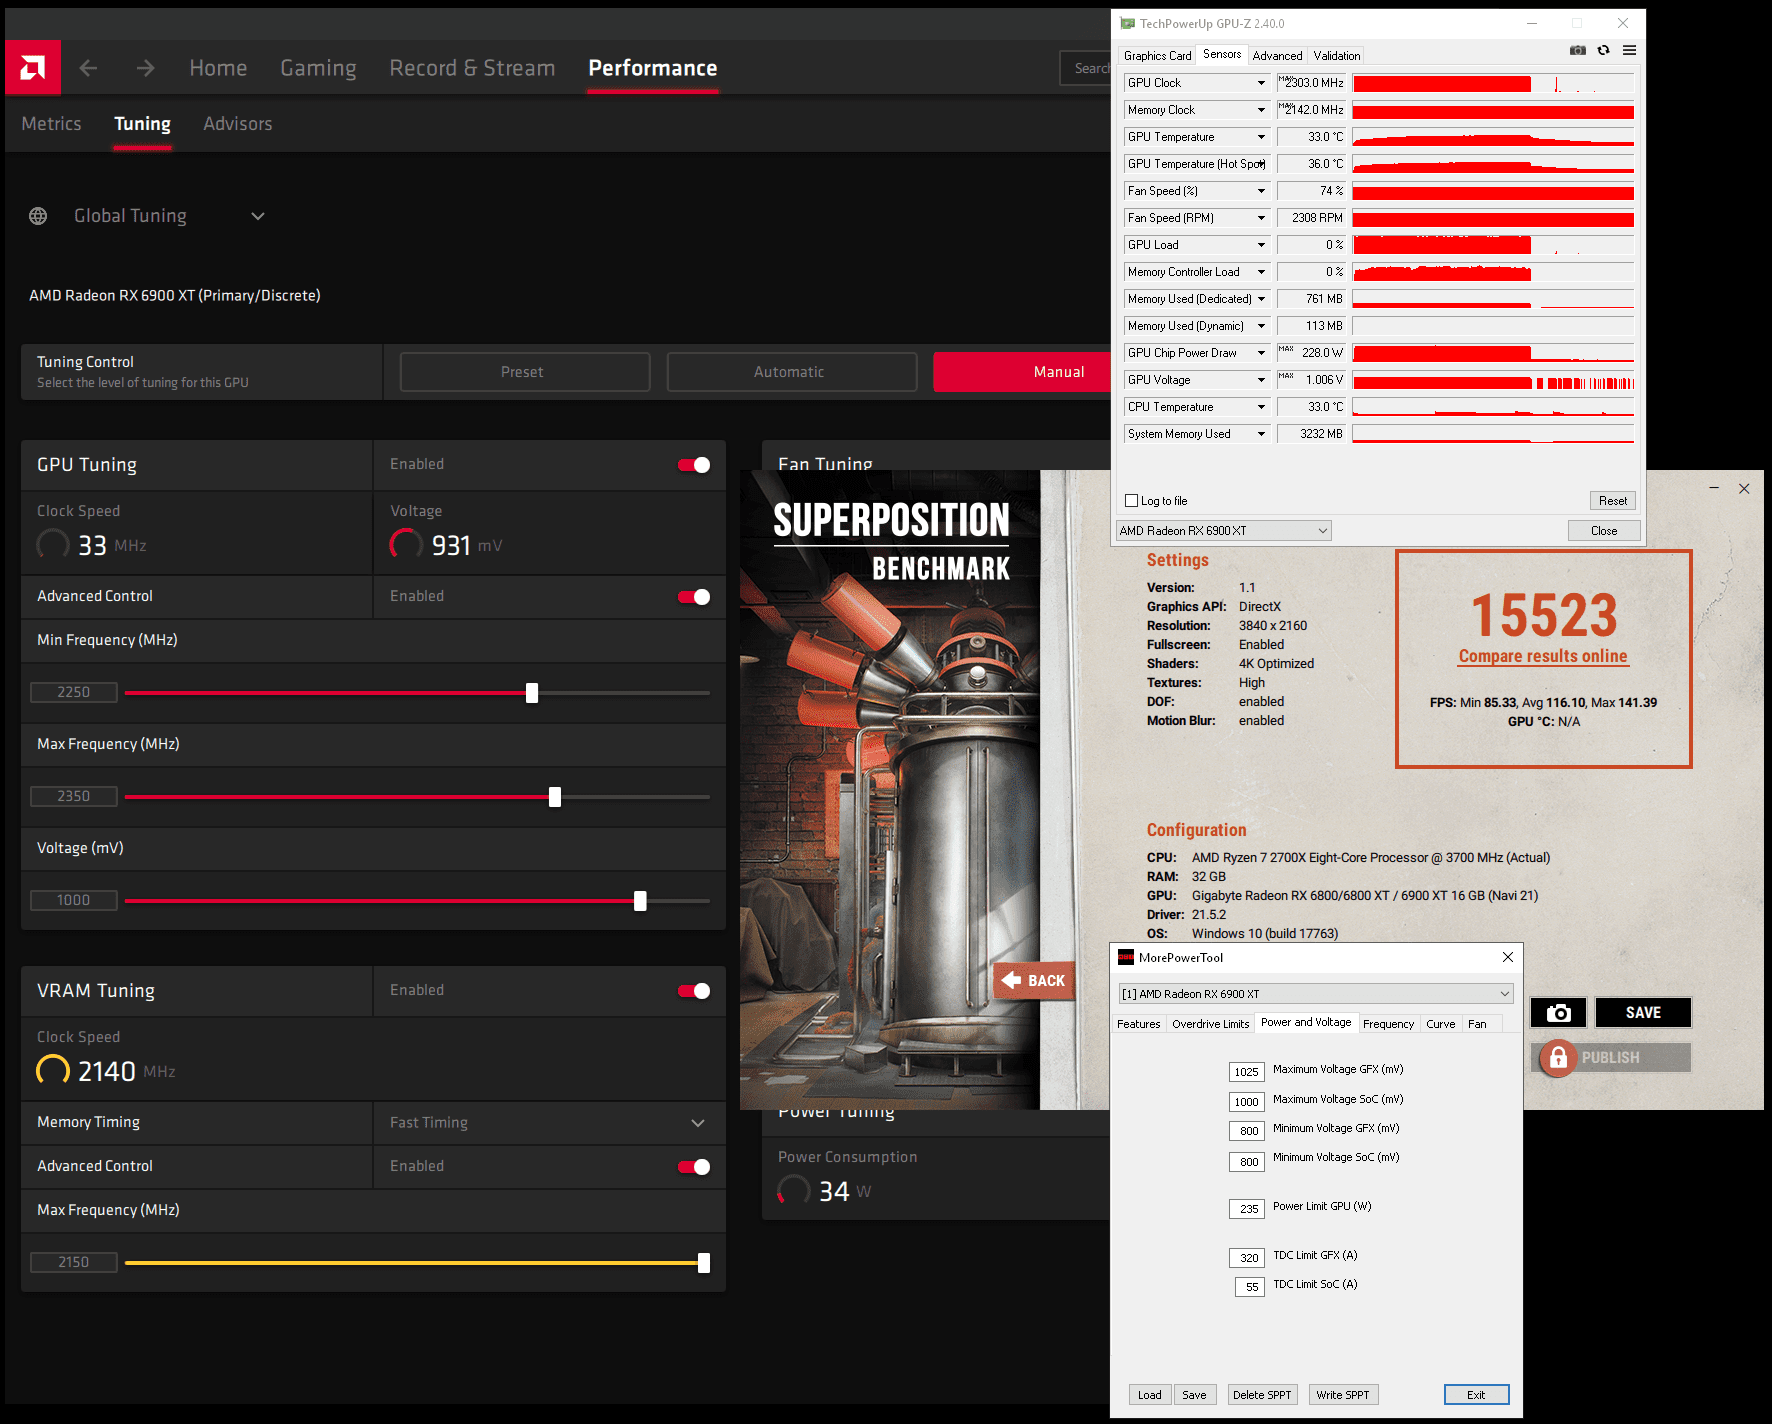1772x1424 pixels.
Task: Open Memory Clock sensor dropdown
Action: pos(1261,110)
